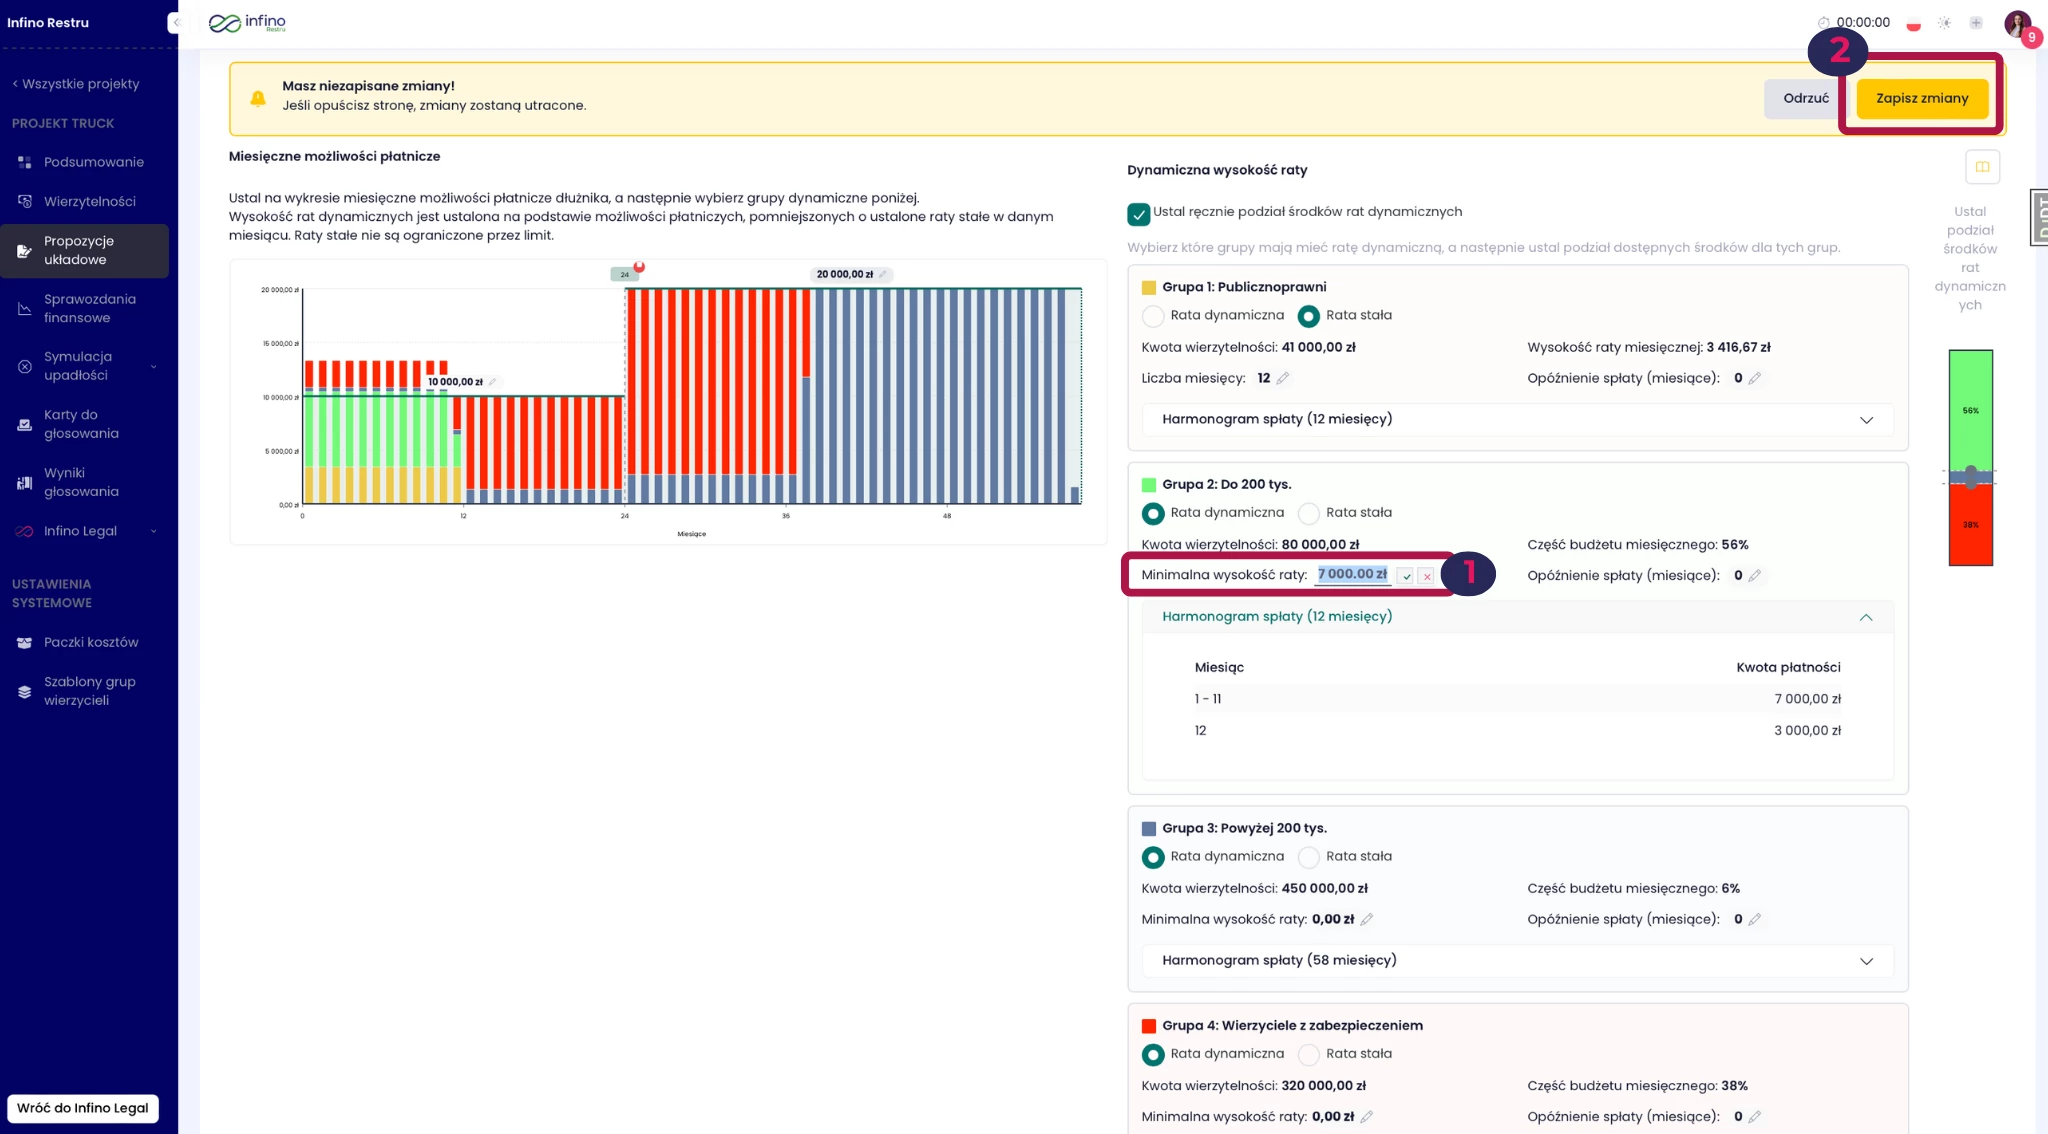Image resolution: width=2048 pixels, height=1134 pixels.
Task: Click the Polish flag language icon
Action: (1913, 23)
